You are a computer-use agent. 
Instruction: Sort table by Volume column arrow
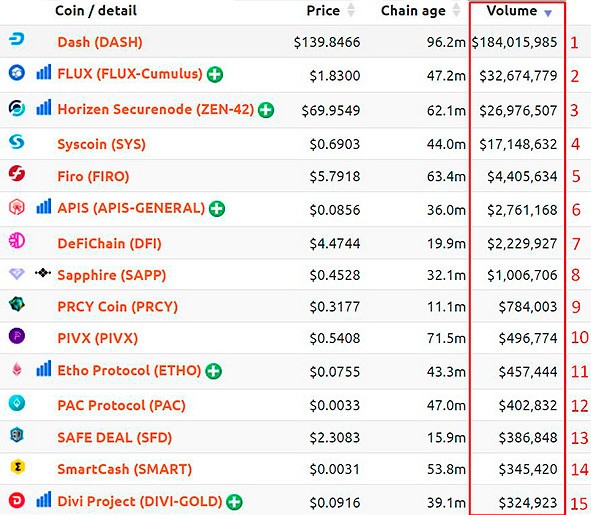point(548,13)
